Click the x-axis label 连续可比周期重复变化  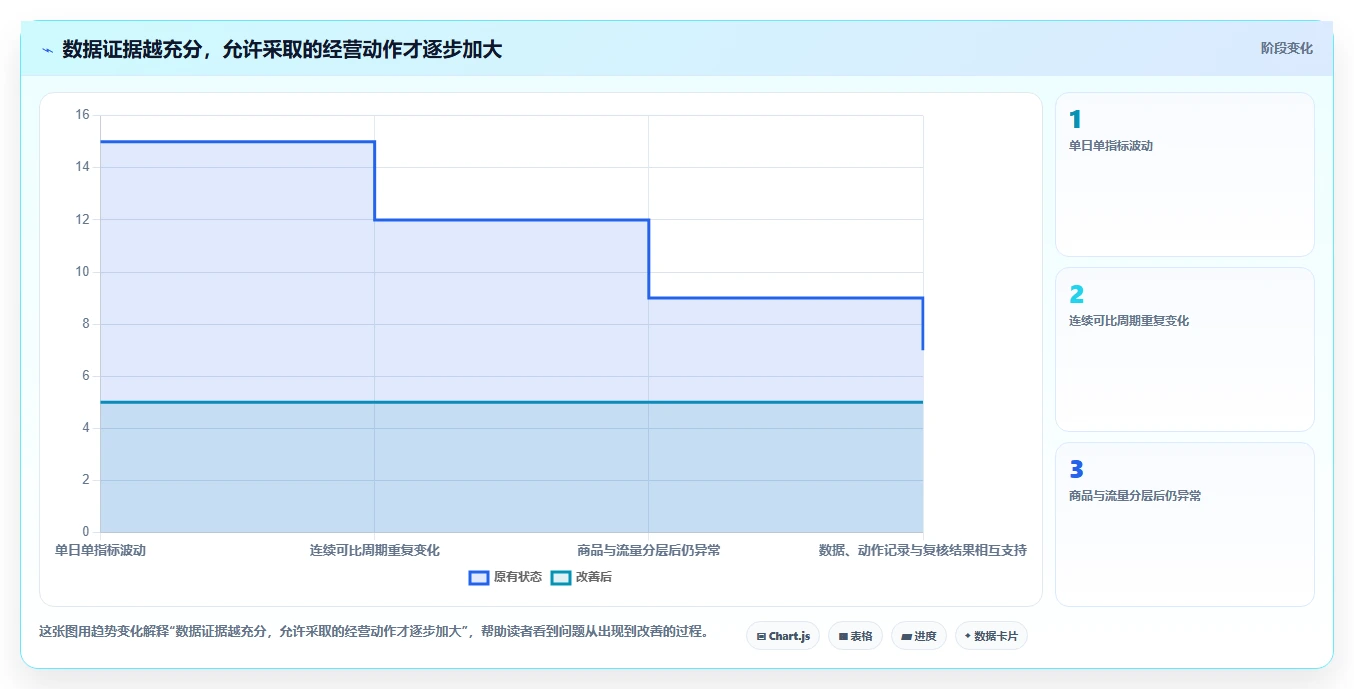375,551
